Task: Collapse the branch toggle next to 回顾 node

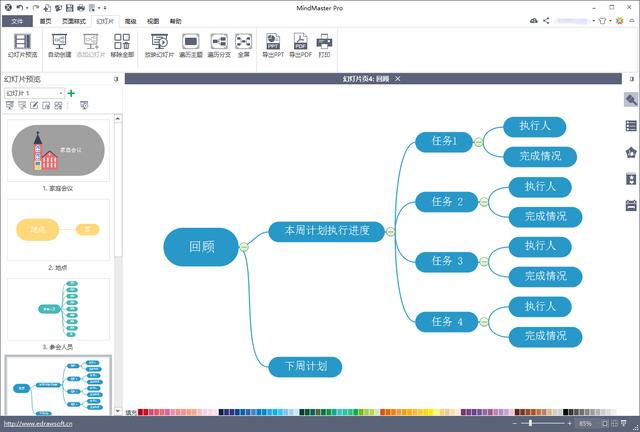Action: coord(244,247)
